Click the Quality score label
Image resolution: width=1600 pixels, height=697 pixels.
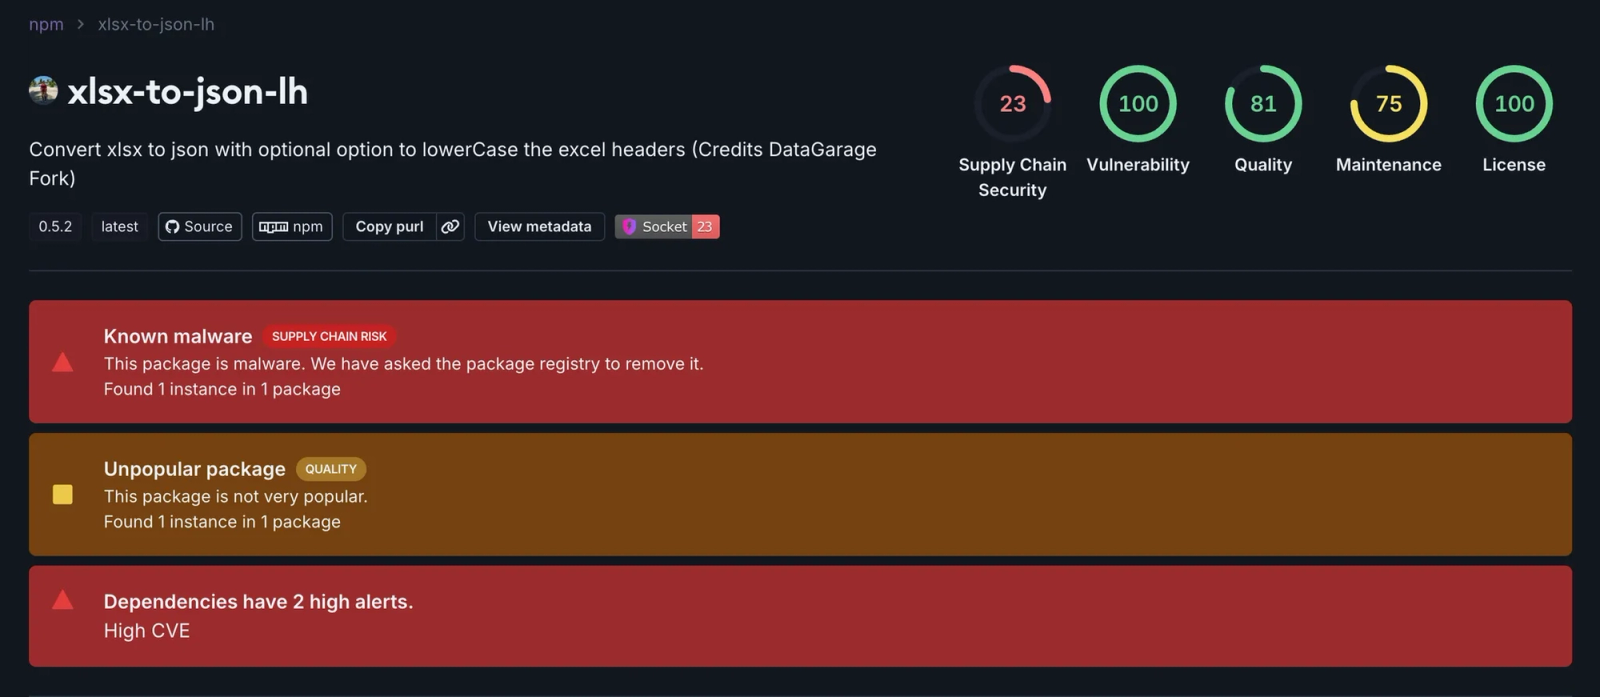[x=1263, y=165]
